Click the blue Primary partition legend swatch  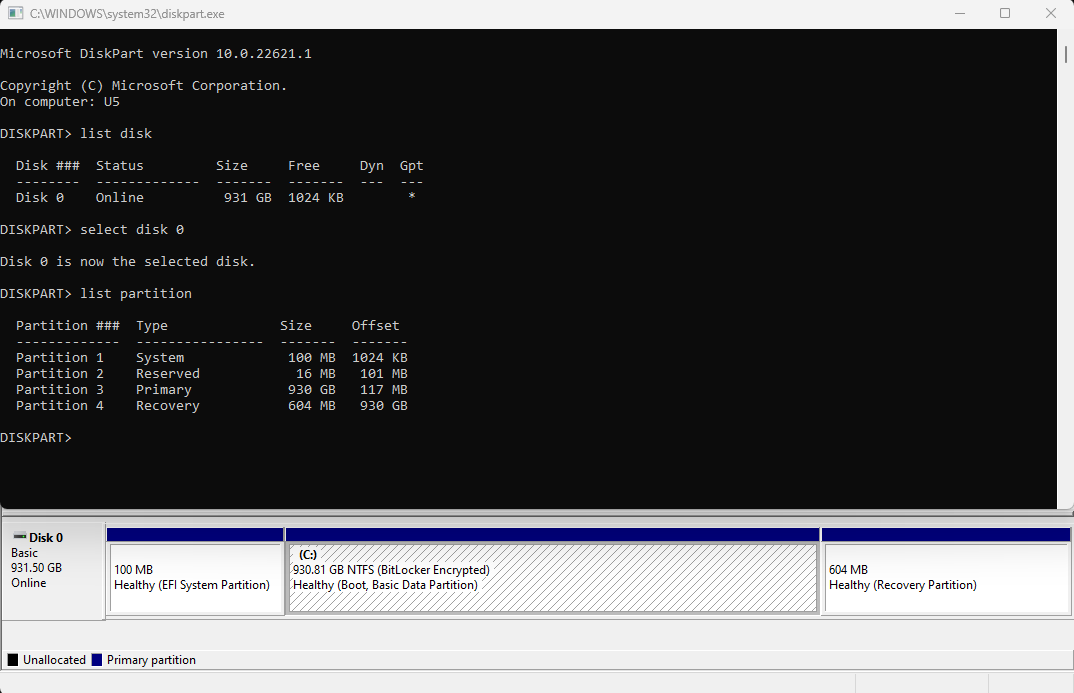pos(96,659)
